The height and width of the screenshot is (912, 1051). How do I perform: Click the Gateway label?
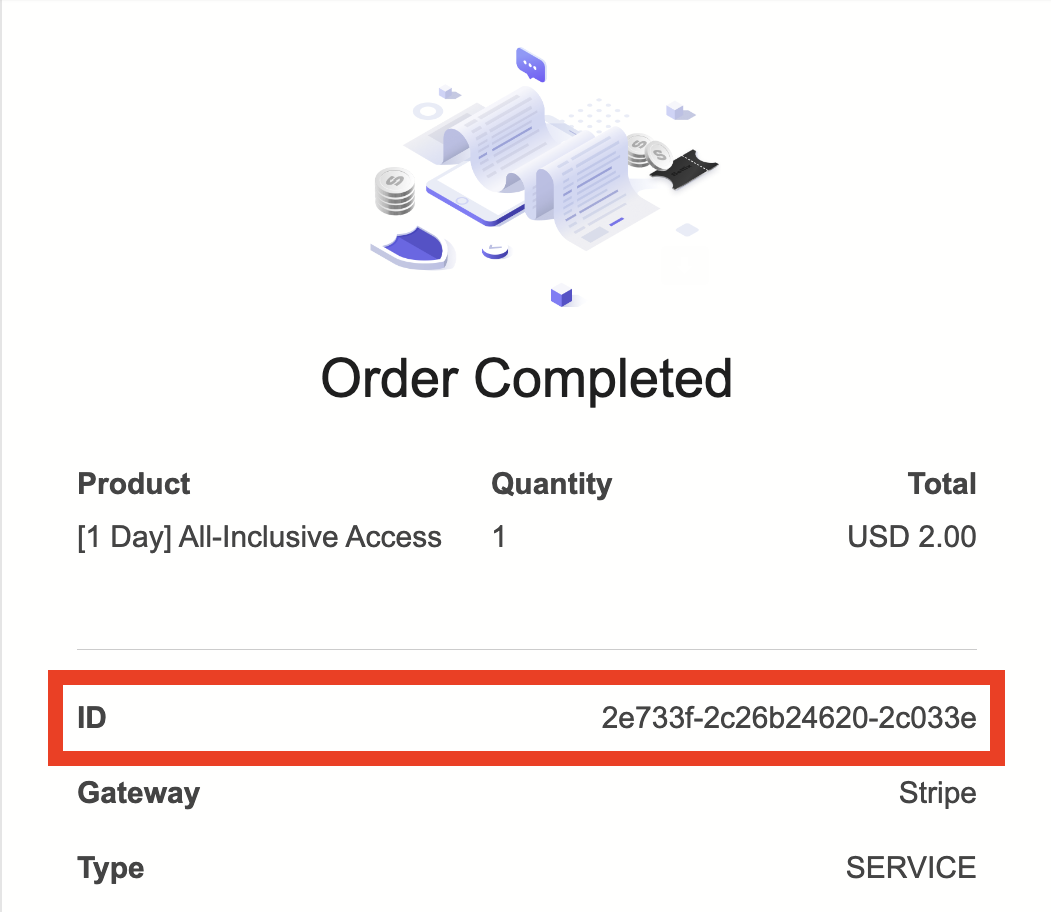point(139,794)
